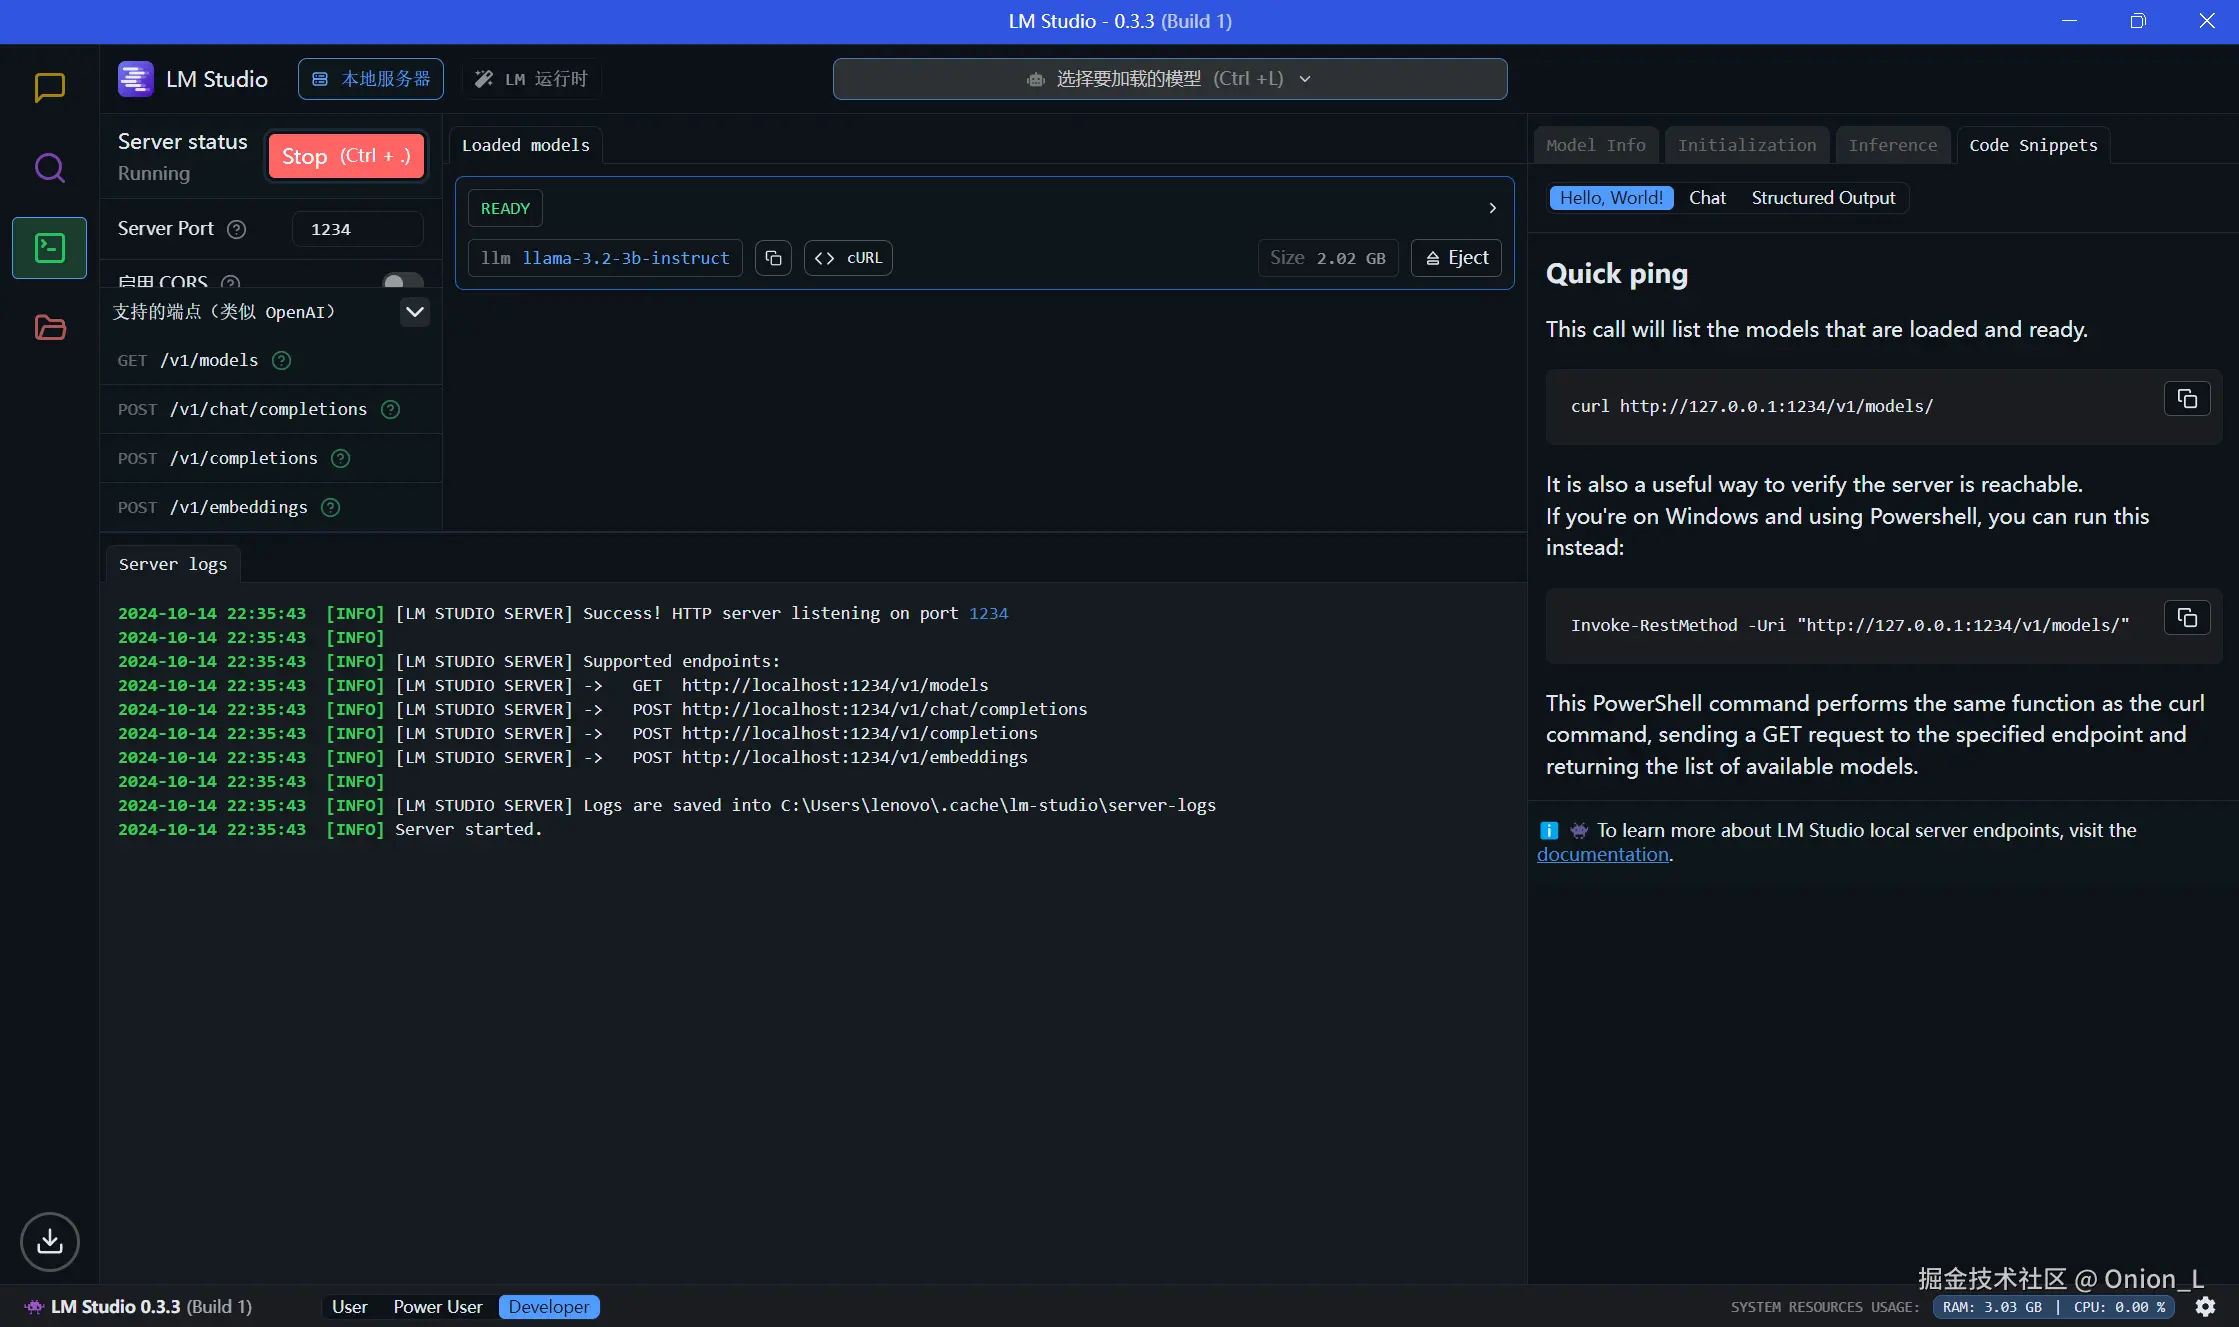Switch to the Inference tab

click(1892, 145)
